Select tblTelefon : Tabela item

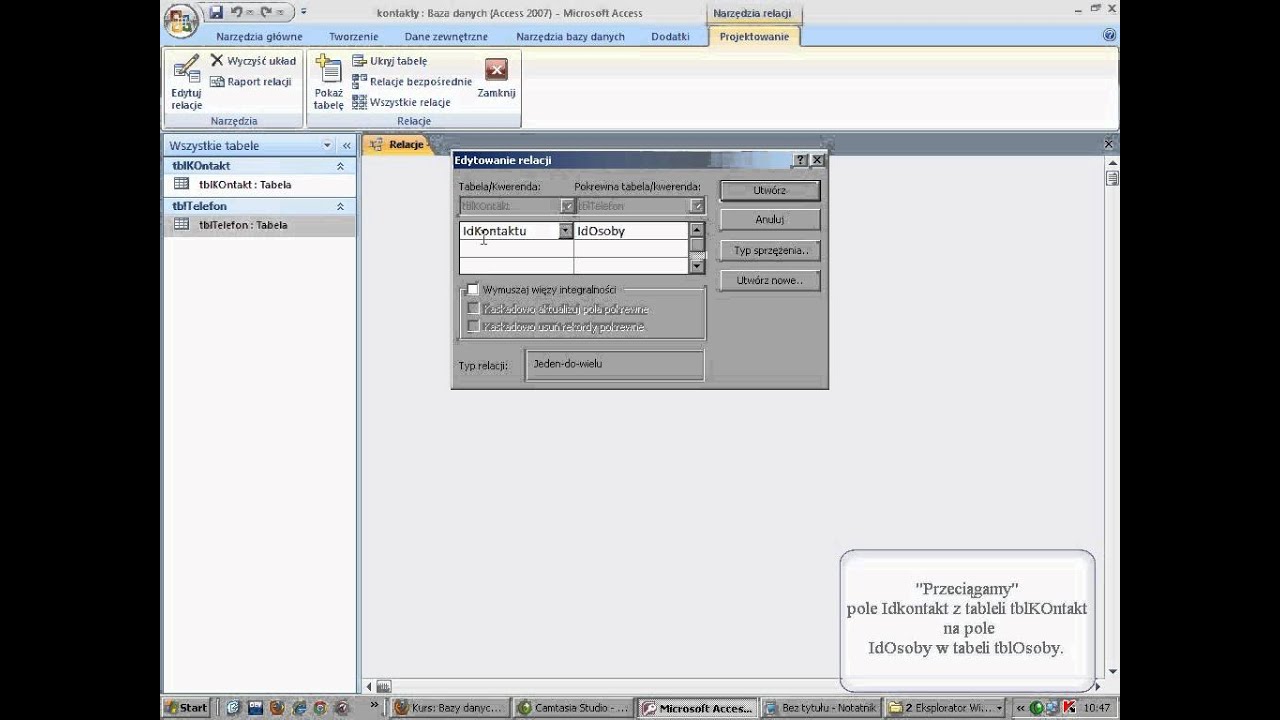click(x=259, y=225)
